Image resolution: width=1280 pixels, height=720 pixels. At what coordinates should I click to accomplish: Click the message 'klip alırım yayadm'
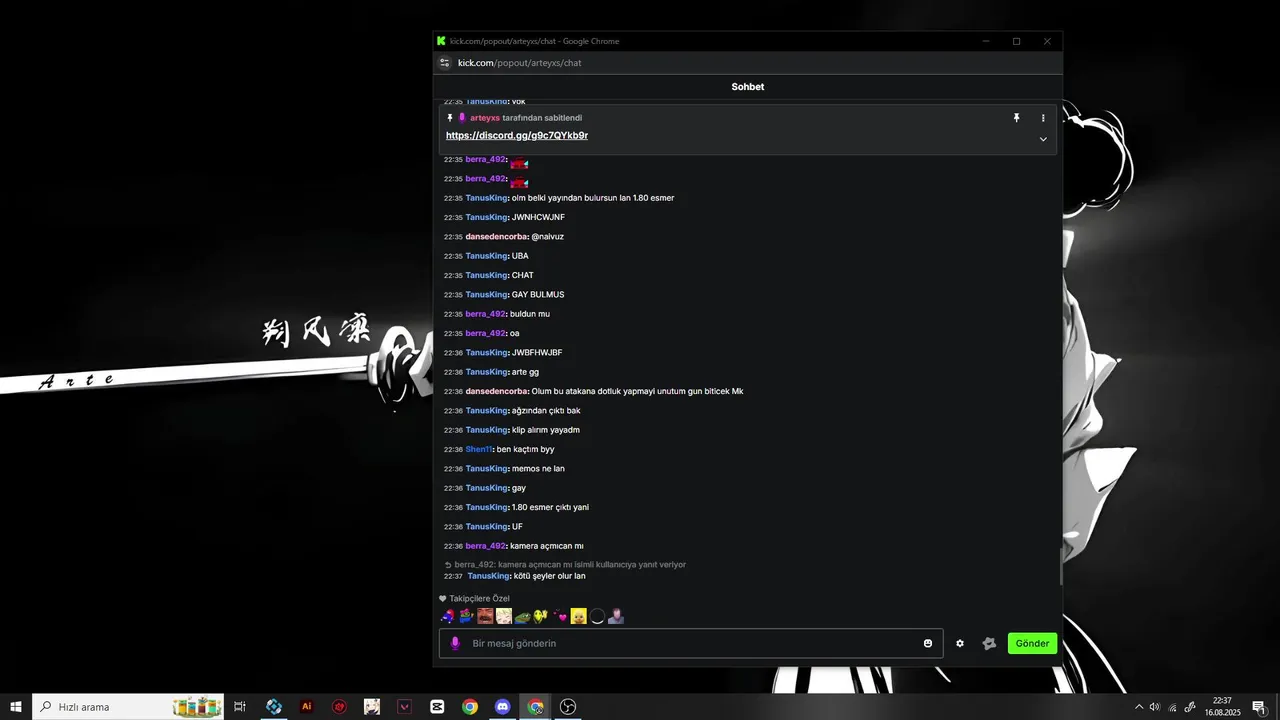click(546, 430)
